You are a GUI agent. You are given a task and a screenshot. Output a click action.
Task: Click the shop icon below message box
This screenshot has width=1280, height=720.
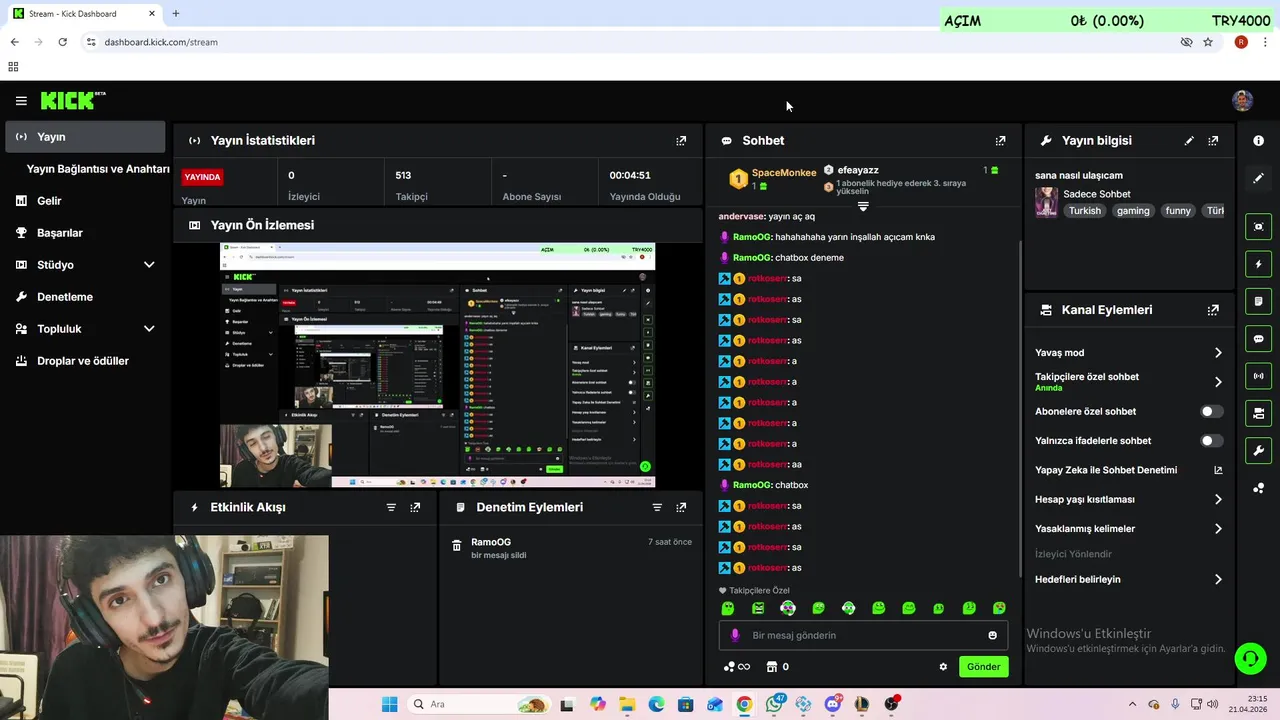pos(771,667)
